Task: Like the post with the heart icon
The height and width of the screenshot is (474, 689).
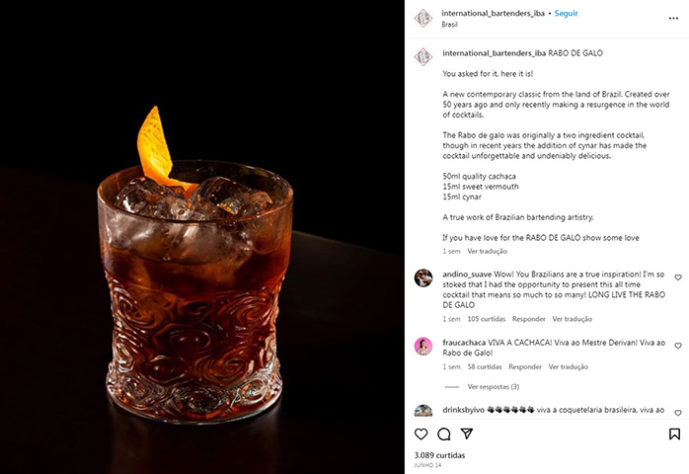Action: [421, 434]
